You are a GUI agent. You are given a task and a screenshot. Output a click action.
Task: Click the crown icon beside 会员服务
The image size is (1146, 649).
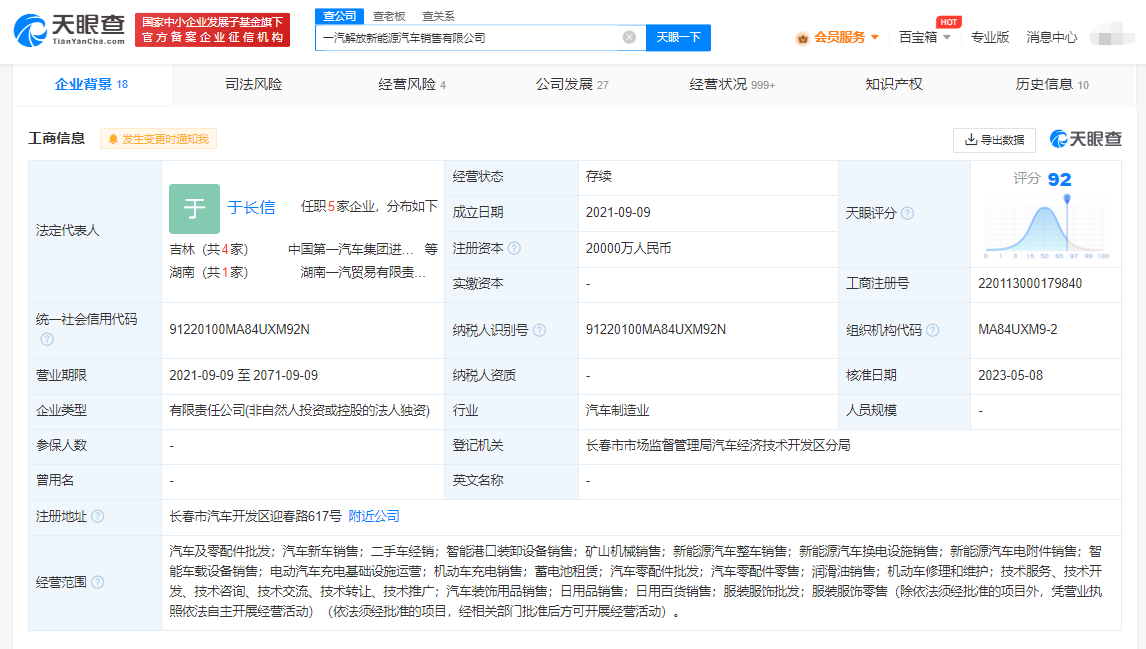pos(802,38)
